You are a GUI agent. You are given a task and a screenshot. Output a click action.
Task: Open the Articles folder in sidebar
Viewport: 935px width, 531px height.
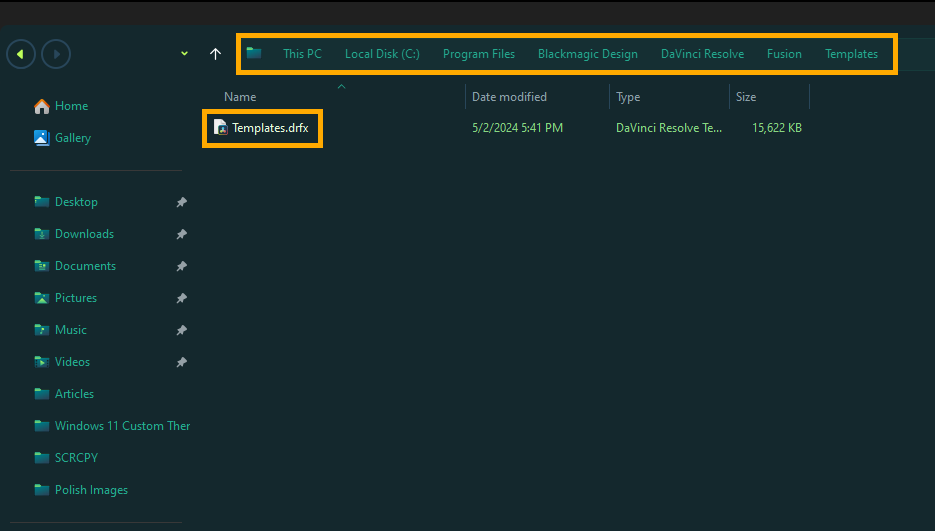click(74, 394)
